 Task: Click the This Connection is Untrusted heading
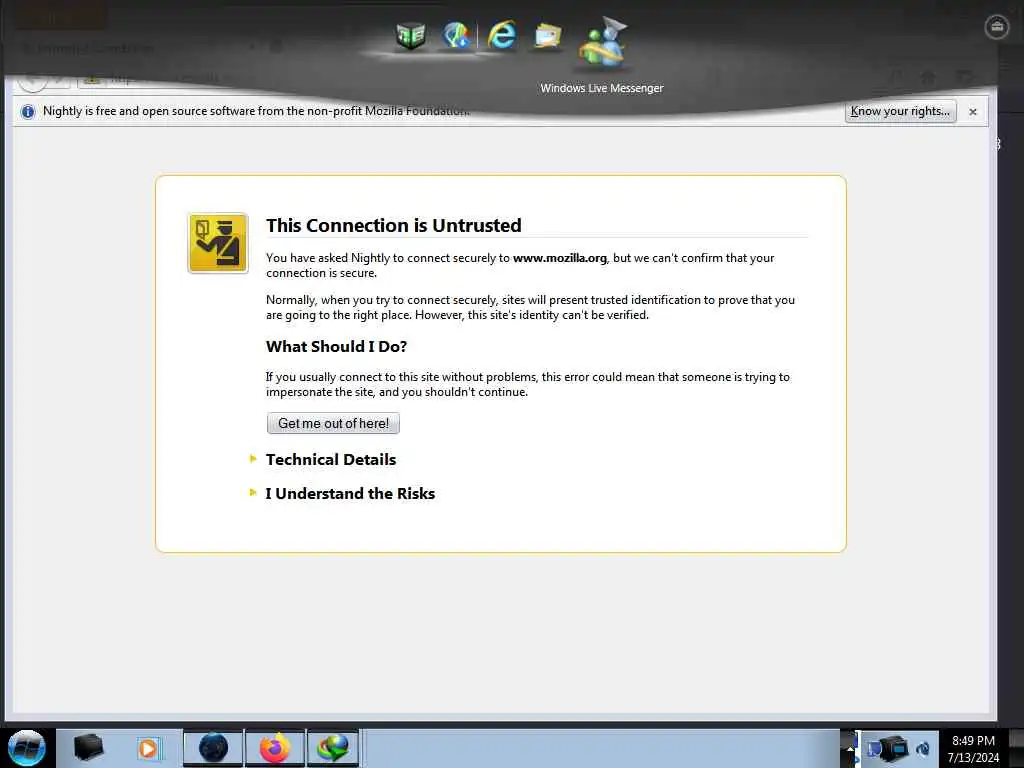point(394,225)
